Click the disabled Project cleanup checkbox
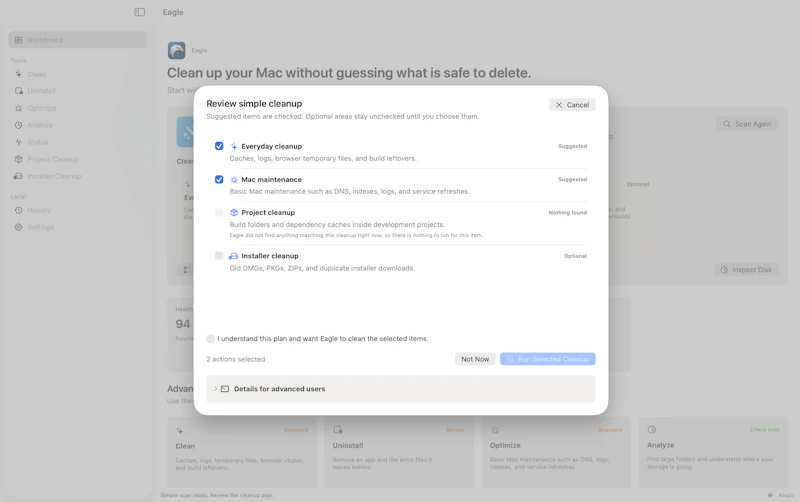Viewport: 800px width, 502px height. point(219,212)
